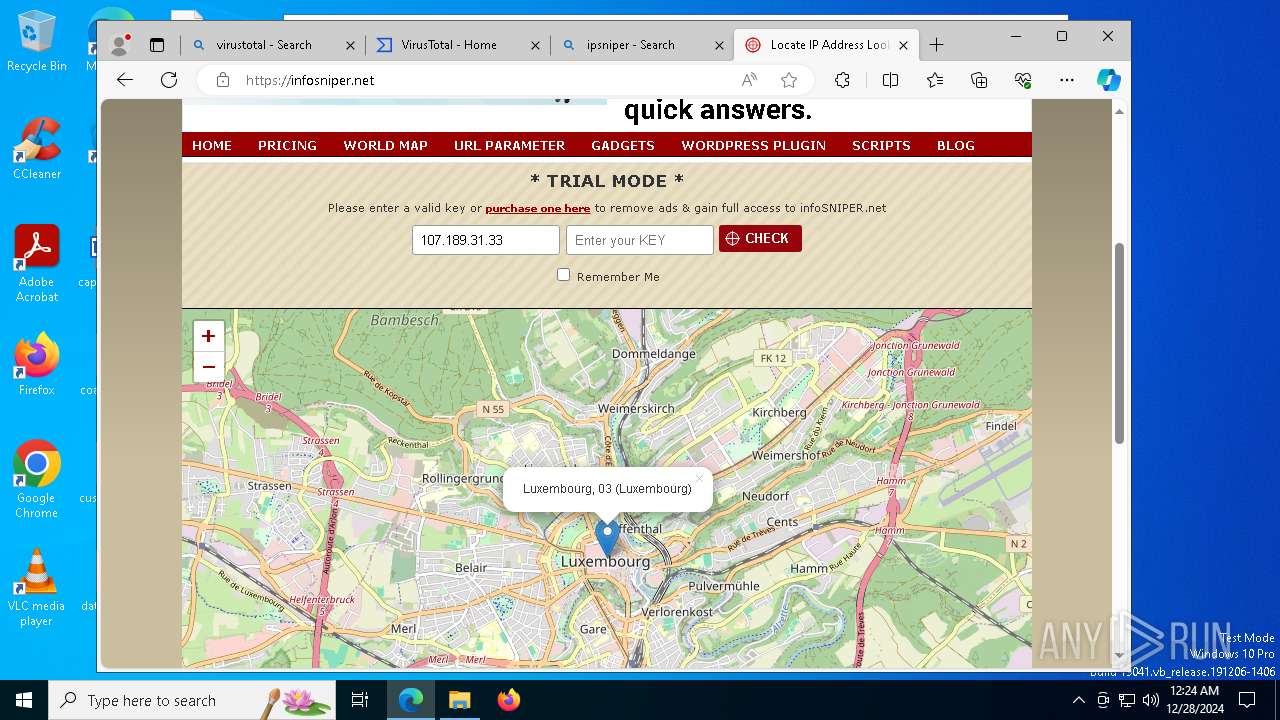Open VLC media player desktop icon

click(36, 588)
